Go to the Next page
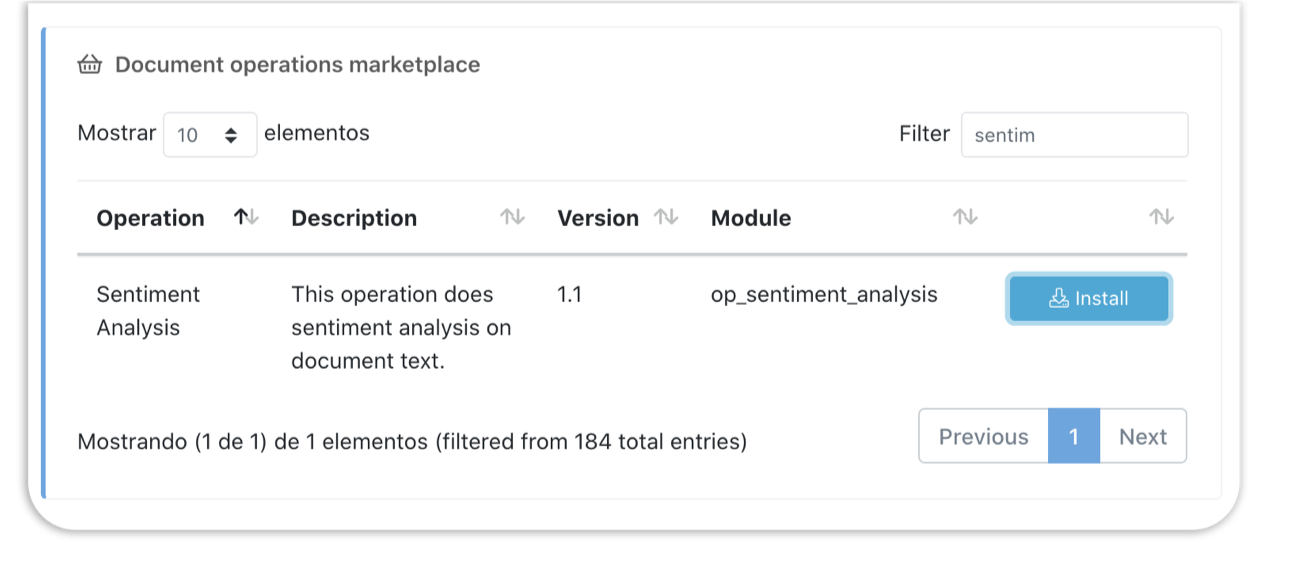The width and height of the screenshot is (1291, 570). 1143,436
